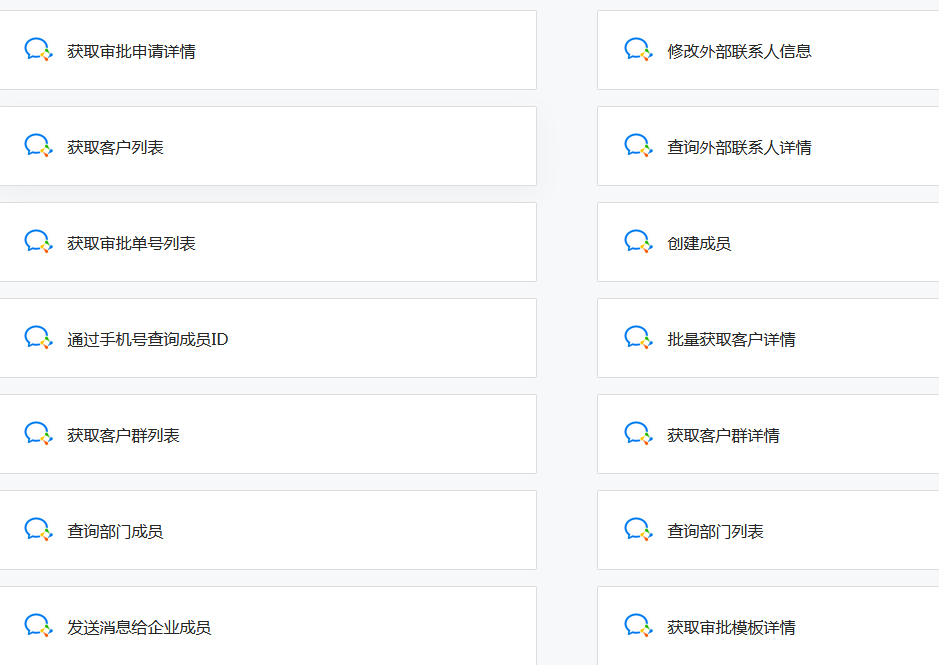Click the WeCom icon beside 获取客户列表

[x=38, y=146]
